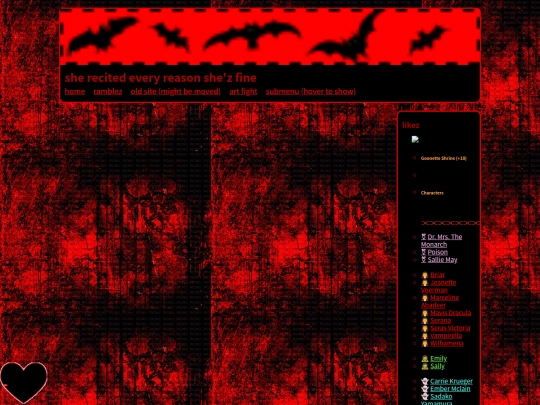
Task: Follow the Jeanette Voerman link
Action: (438, 286)
